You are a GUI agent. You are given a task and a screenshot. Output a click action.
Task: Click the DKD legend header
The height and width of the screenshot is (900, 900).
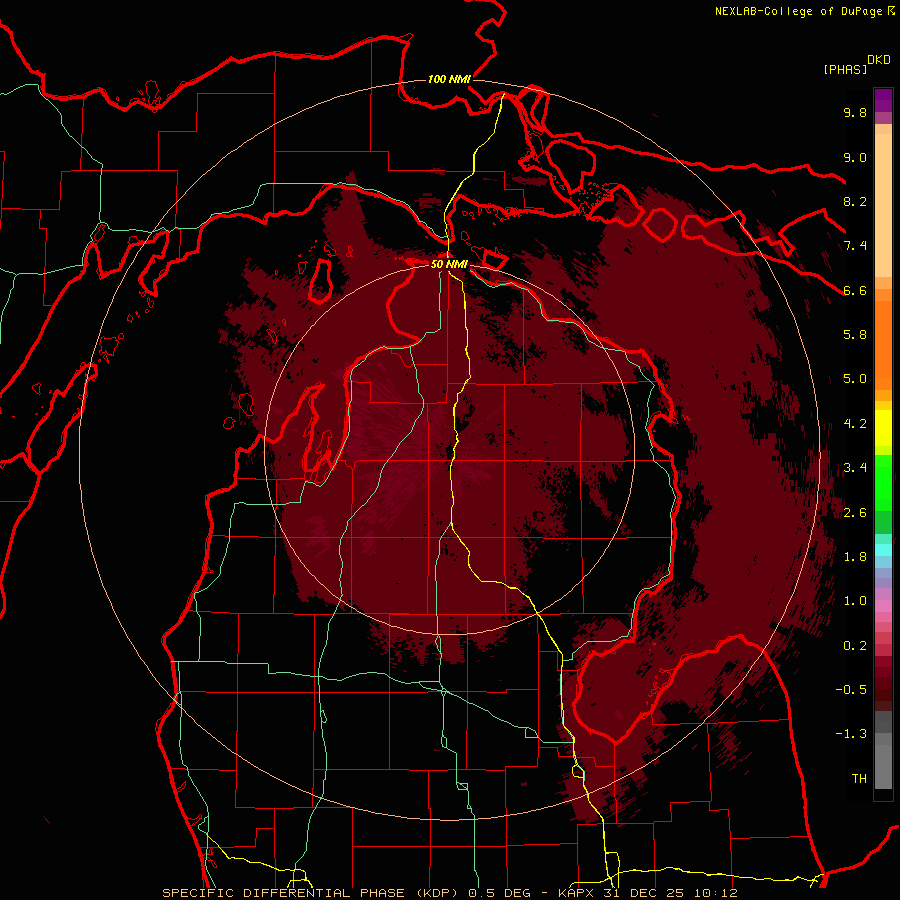pos(879,60)
